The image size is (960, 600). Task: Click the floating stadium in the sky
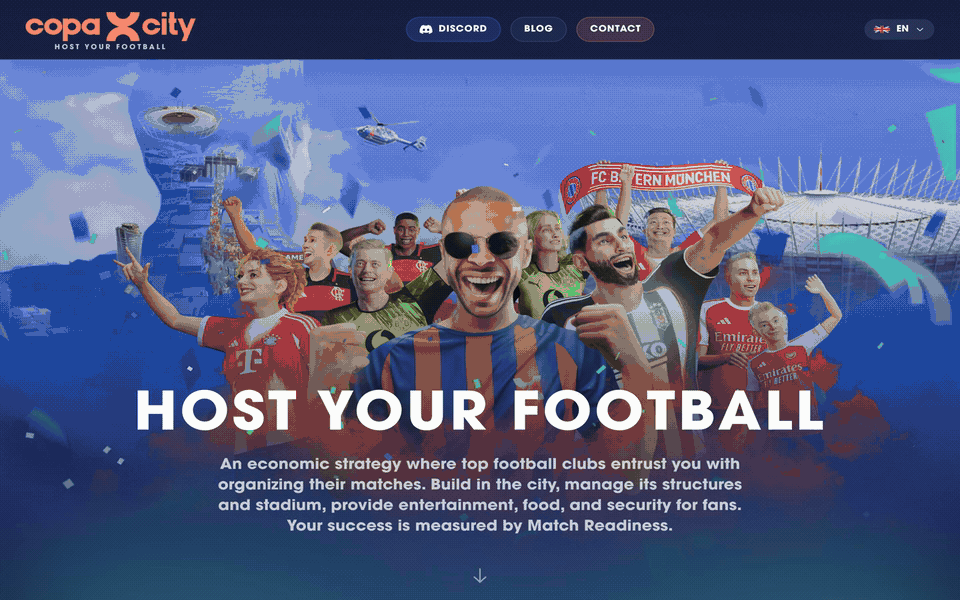click(179, 119)
